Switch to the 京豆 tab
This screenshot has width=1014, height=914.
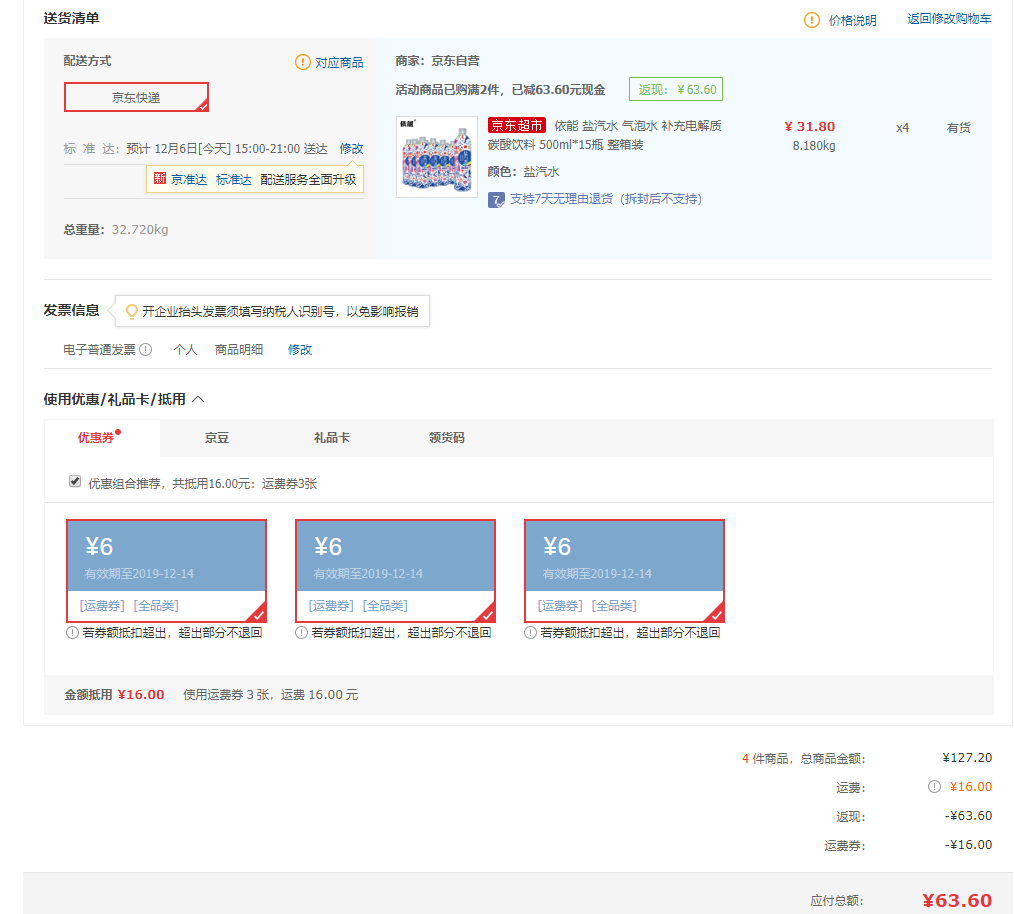(x=217, y=438)
